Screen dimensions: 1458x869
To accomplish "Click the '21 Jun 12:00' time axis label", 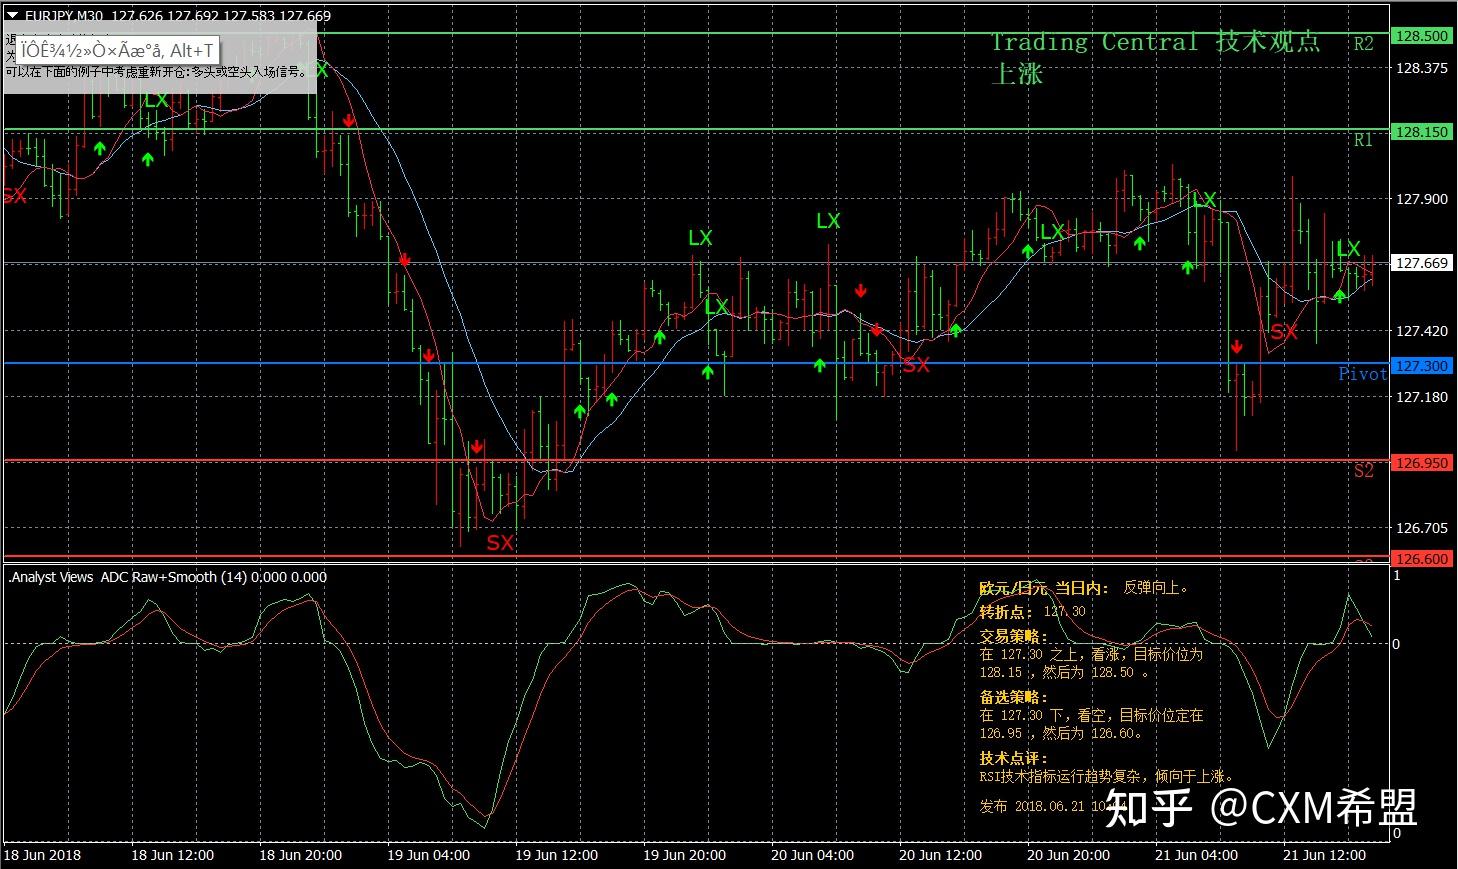I will [x=1324, y=855].
